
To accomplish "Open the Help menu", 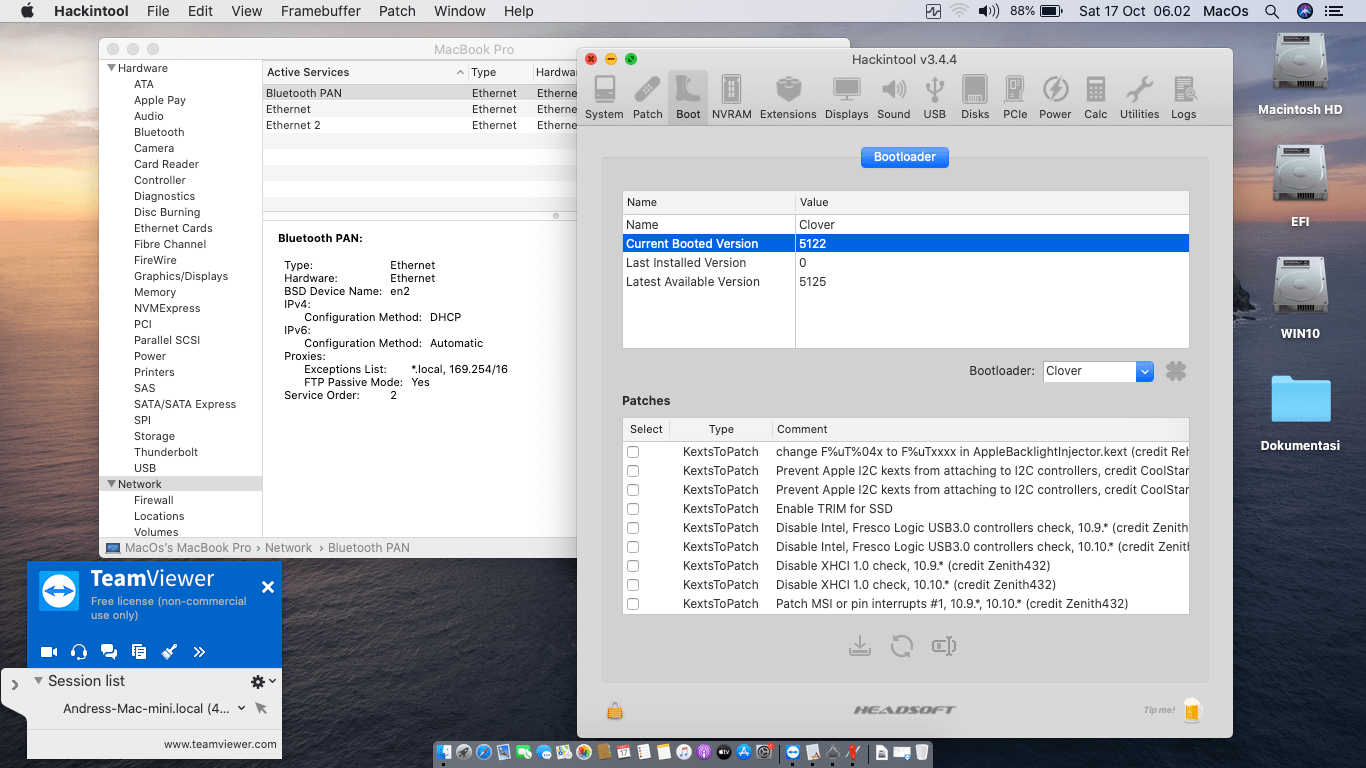I will 519,11.
